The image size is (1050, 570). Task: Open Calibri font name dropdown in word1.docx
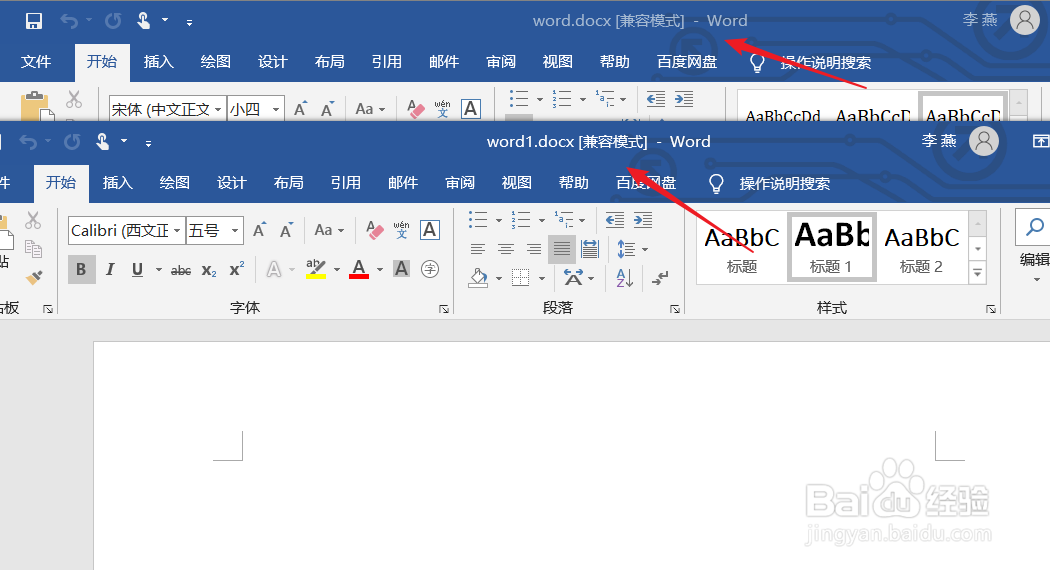point(177,230)
